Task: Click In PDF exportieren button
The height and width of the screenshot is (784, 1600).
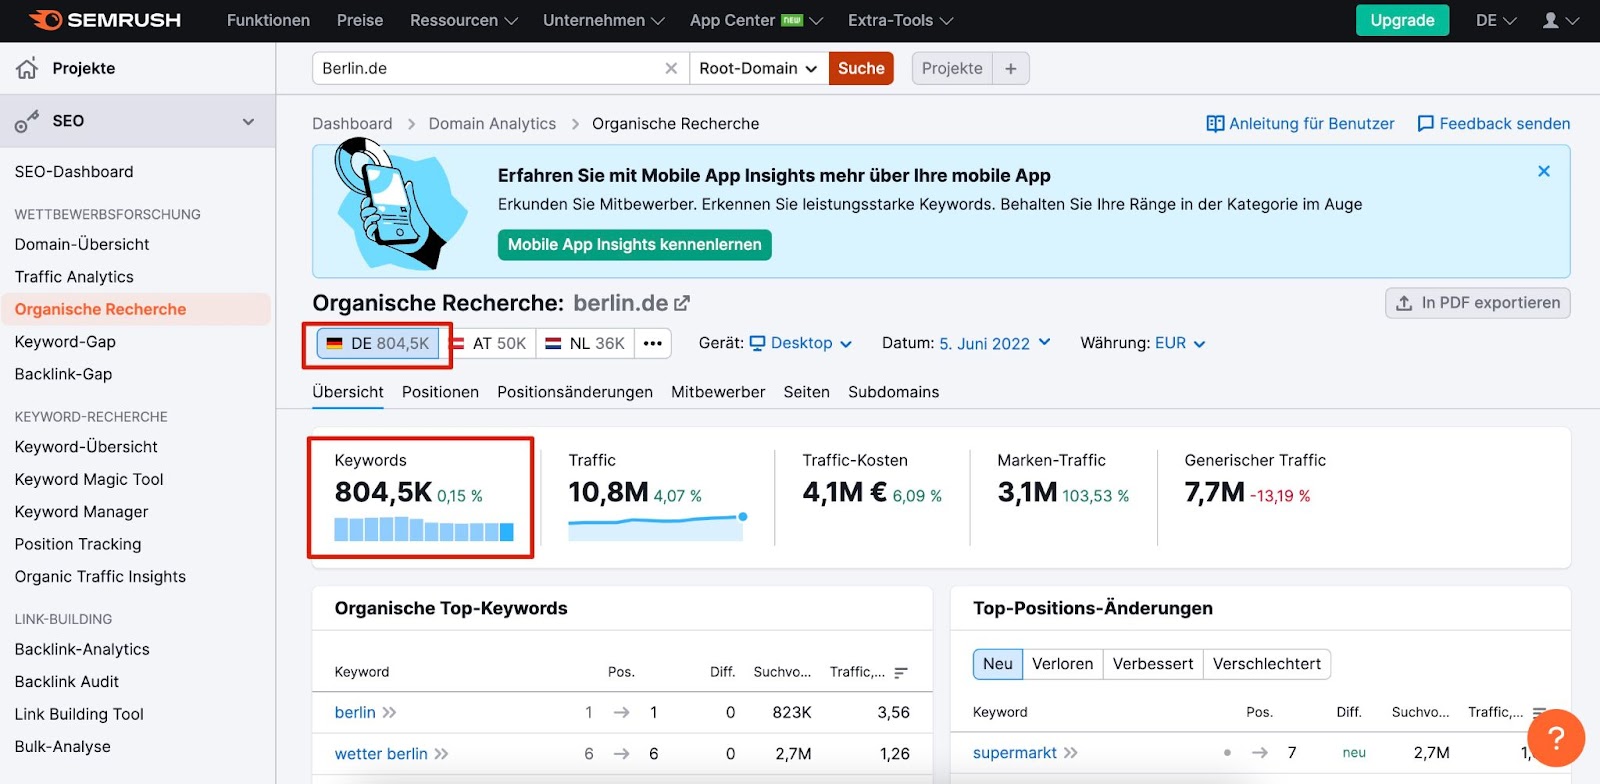Action: (1478, 303)
